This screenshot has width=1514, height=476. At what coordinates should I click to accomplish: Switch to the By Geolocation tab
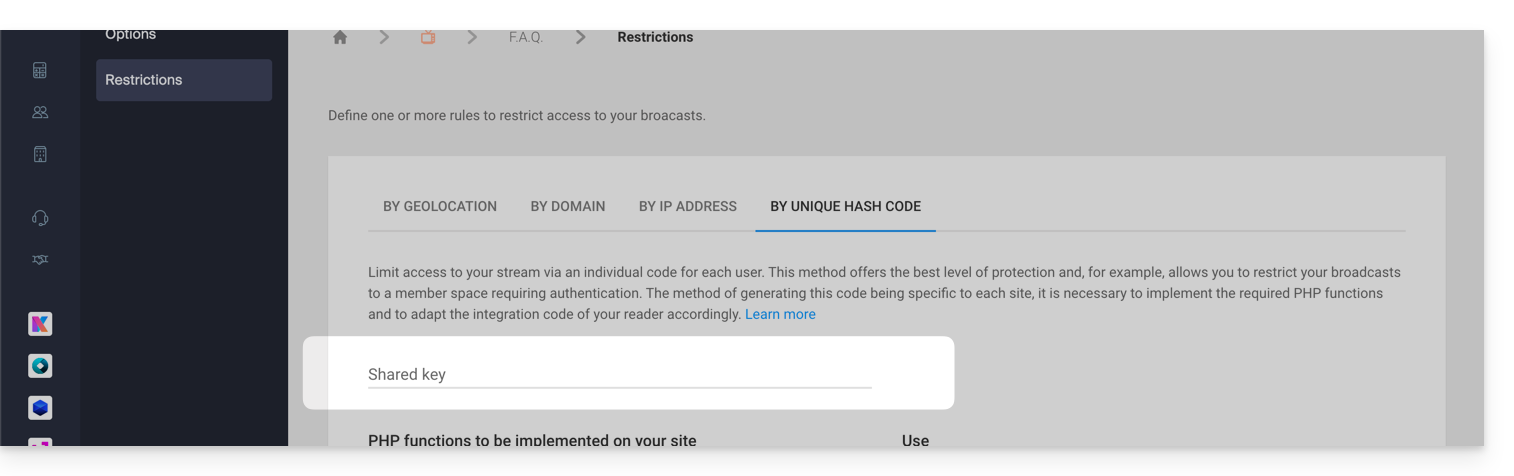pyautogui.click(x=440, y=206)
